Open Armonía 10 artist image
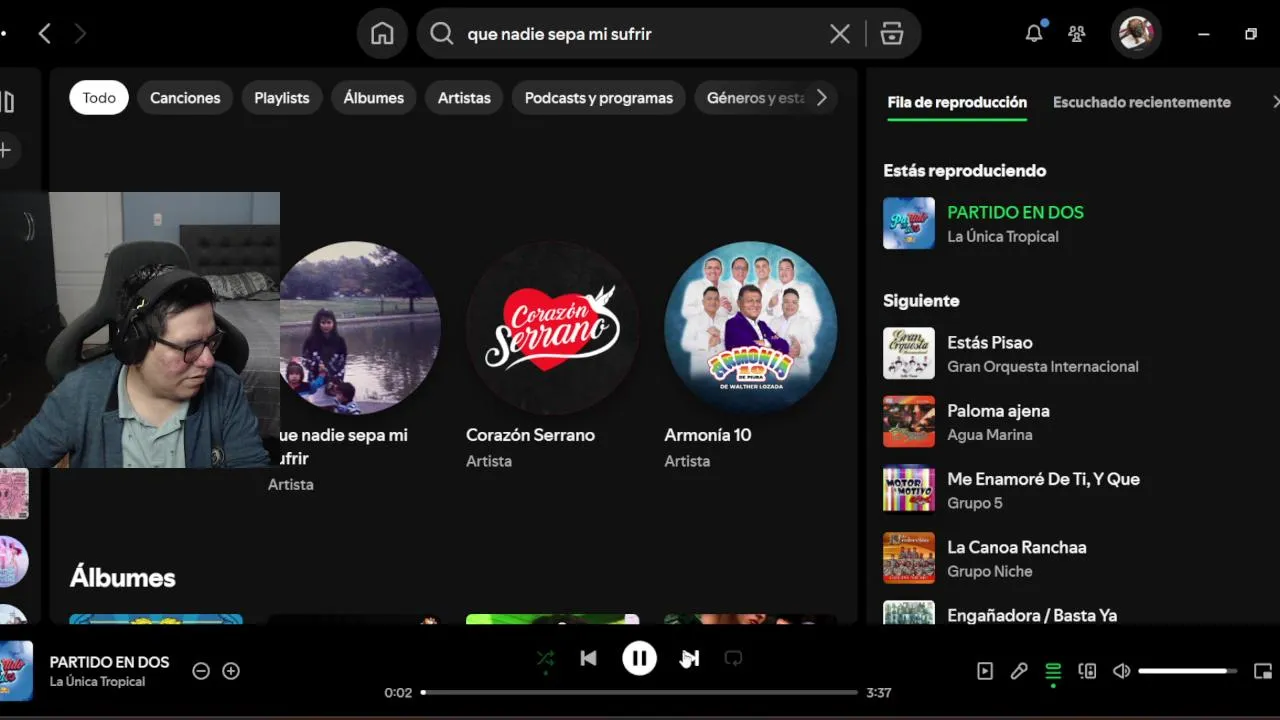The image size is (1280, 720). [750, 328]
